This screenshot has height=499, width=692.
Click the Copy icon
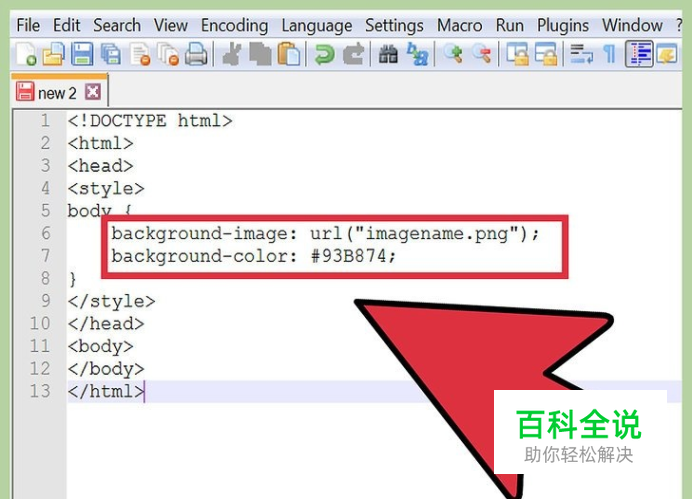click(x=260, y=54)
